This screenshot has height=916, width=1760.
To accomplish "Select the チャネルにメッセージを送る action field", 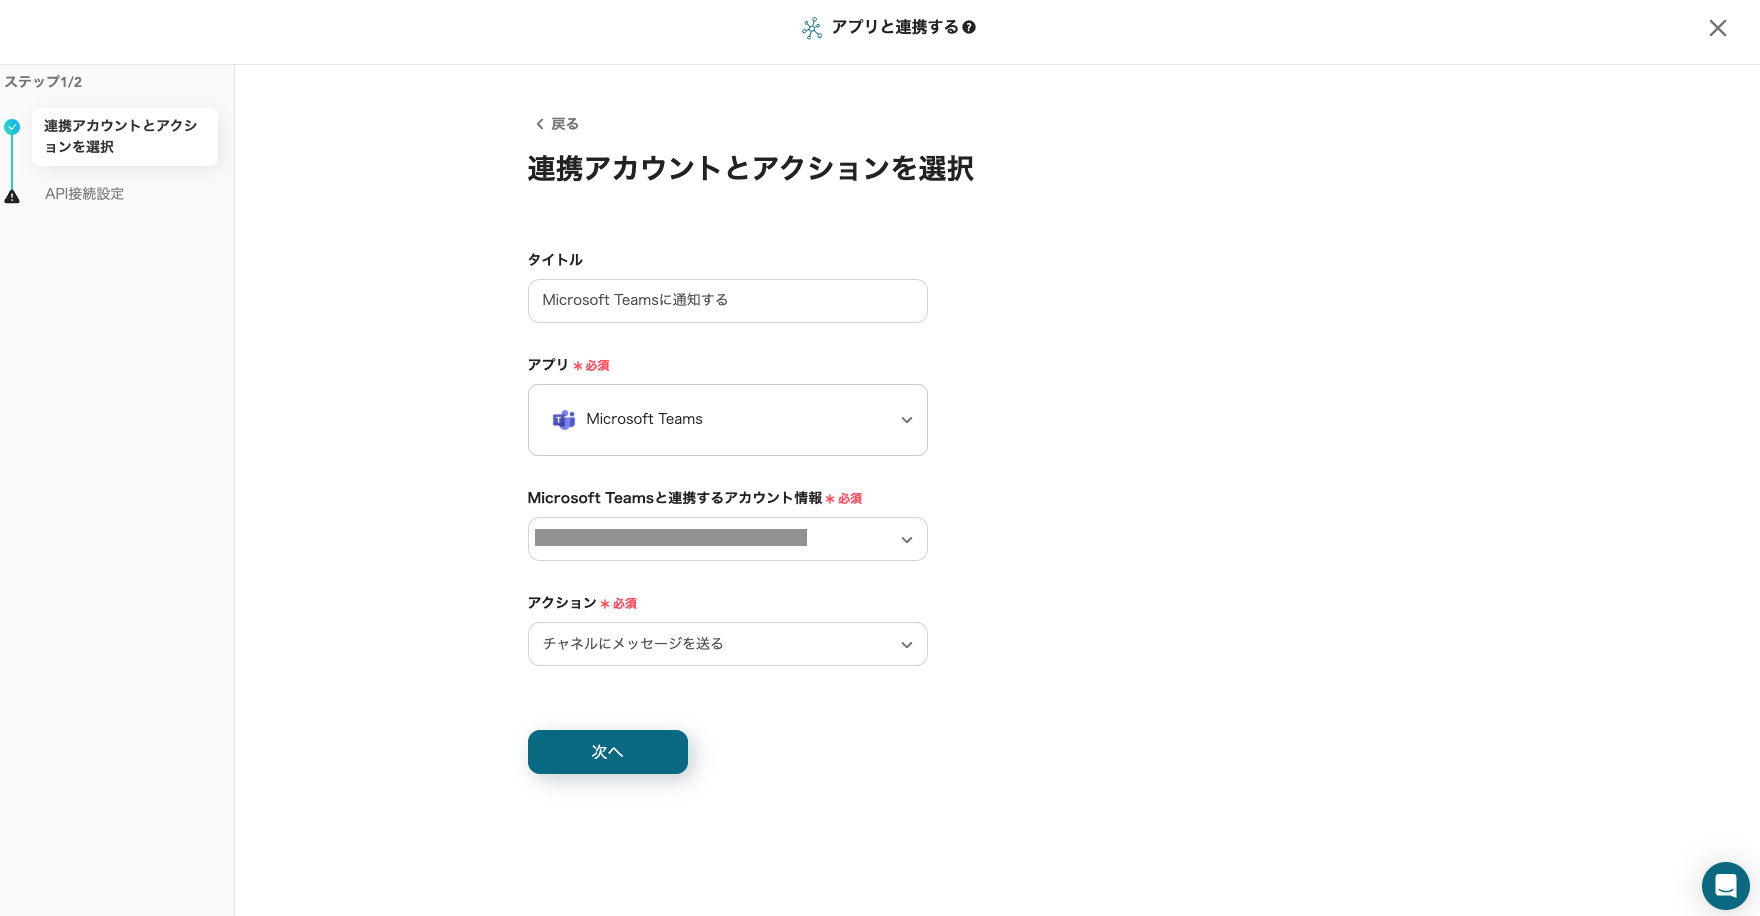I will point(700,644).
